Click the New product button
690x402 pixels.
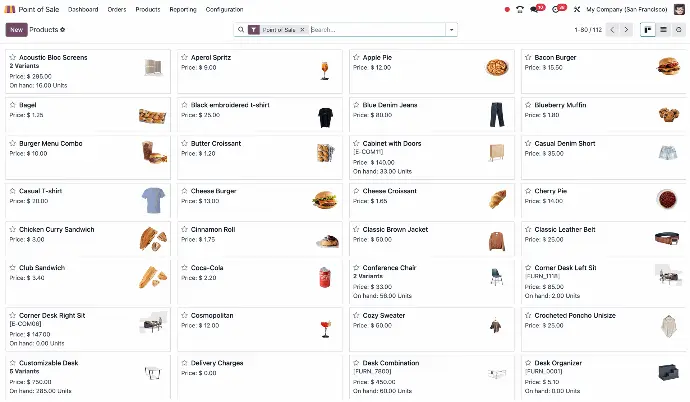pyautogui.click(x=16, y=30)
